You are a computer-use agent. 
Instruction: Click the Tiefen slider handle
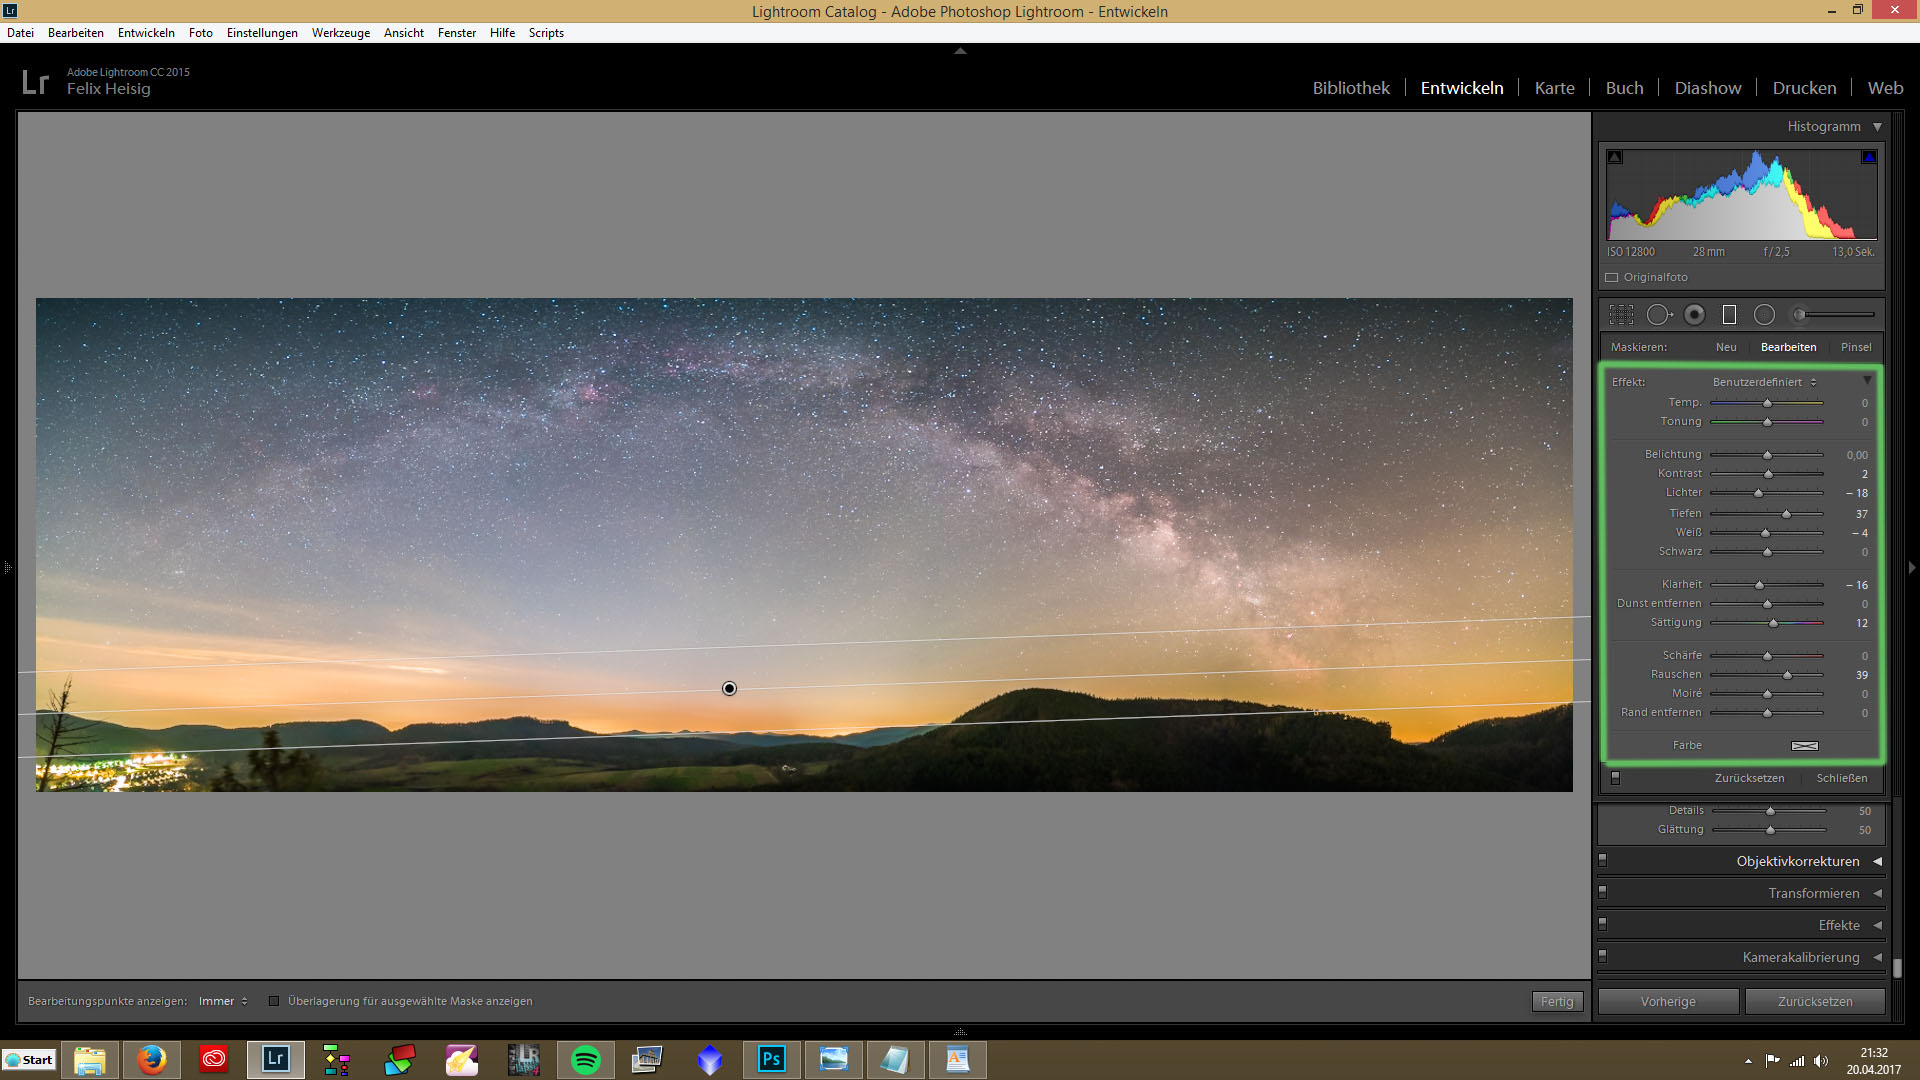point(1786,514)
